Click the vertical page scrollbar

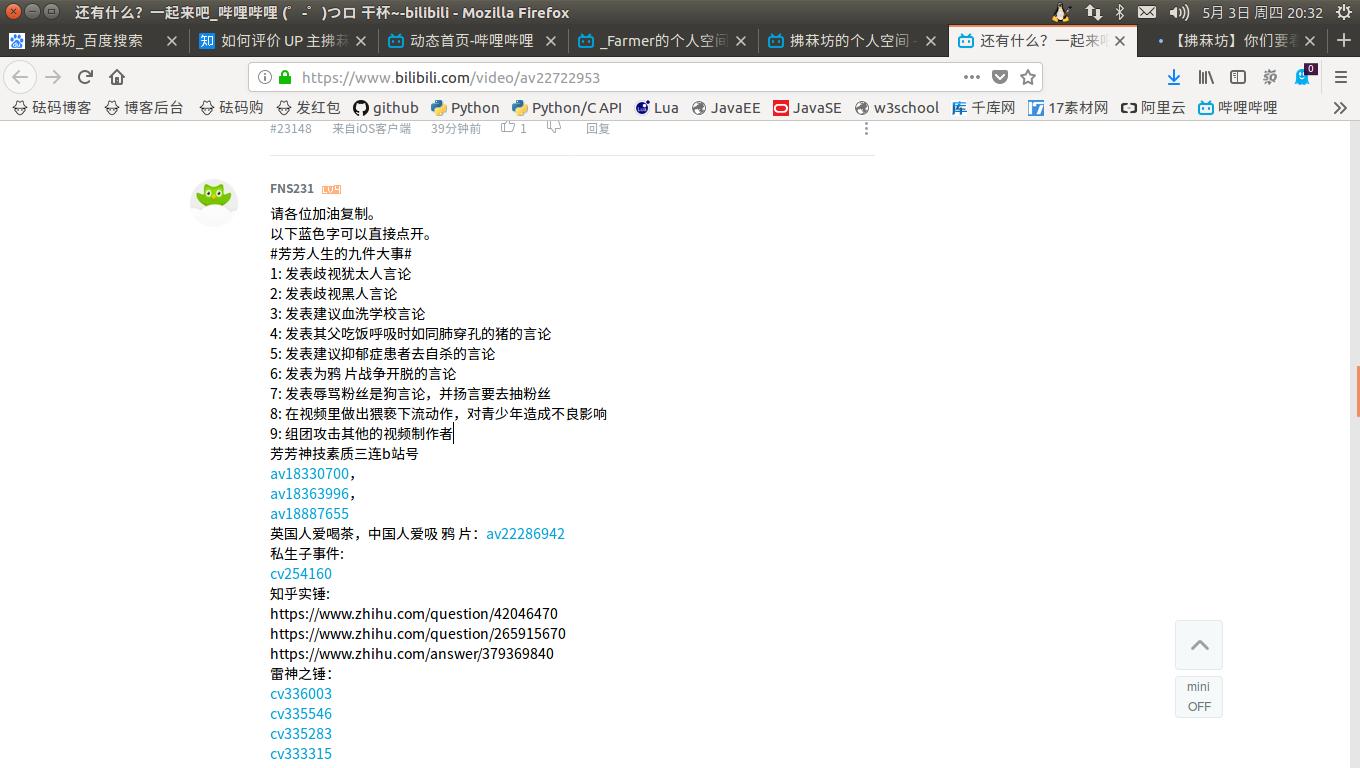coord(1355,390)
